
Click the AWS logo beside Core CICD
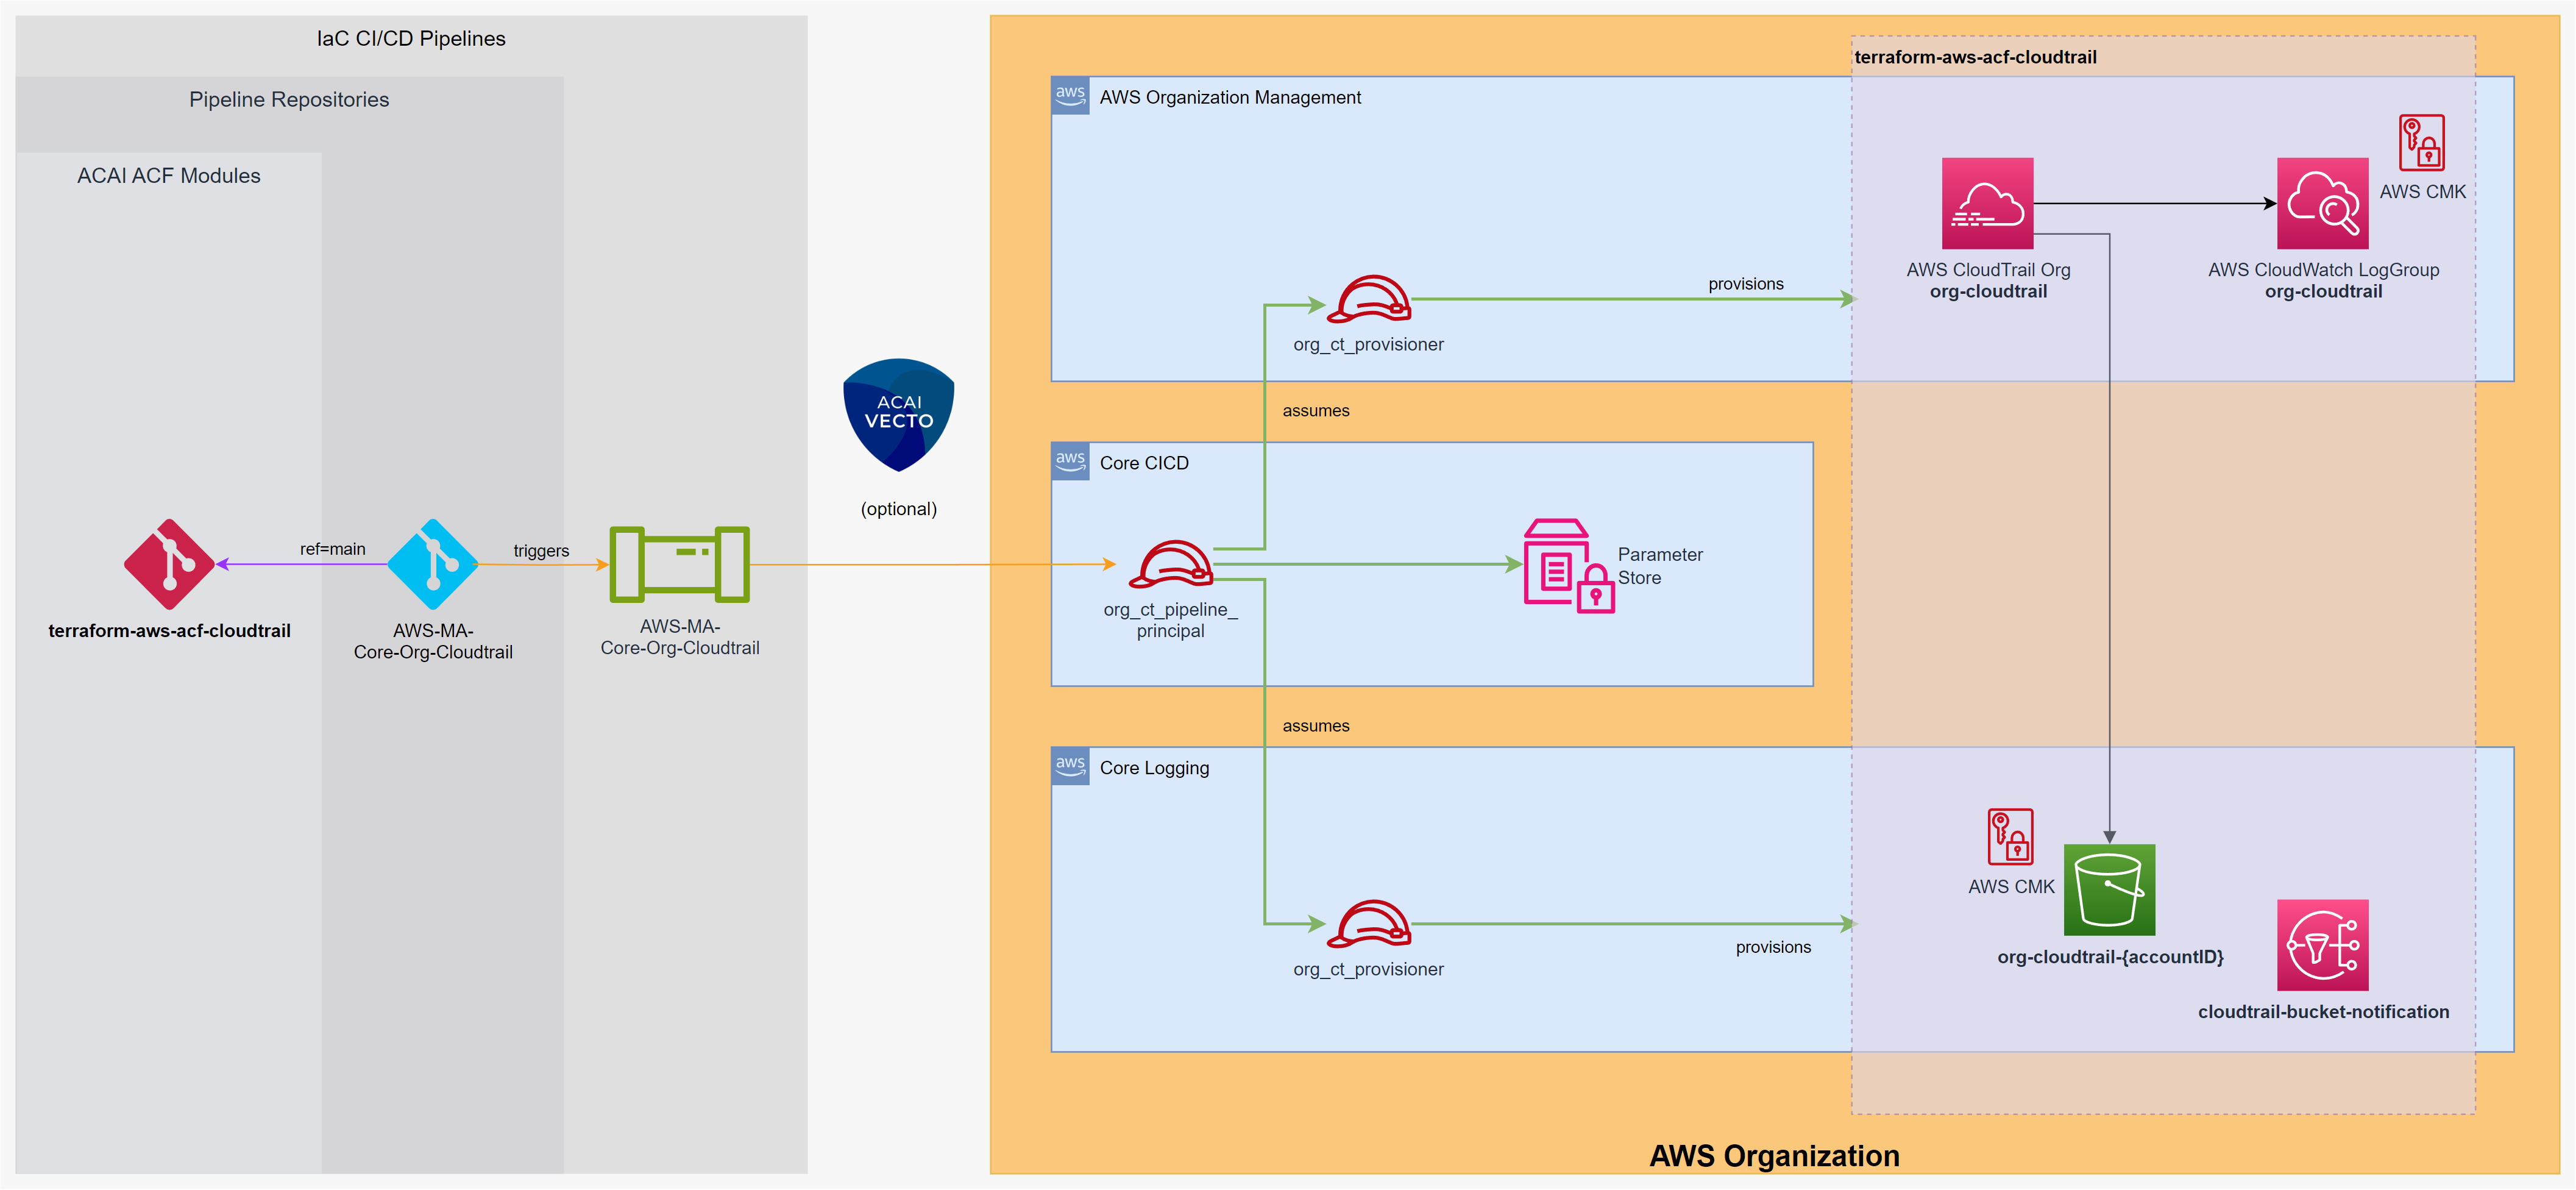[x=1070, y=461]
